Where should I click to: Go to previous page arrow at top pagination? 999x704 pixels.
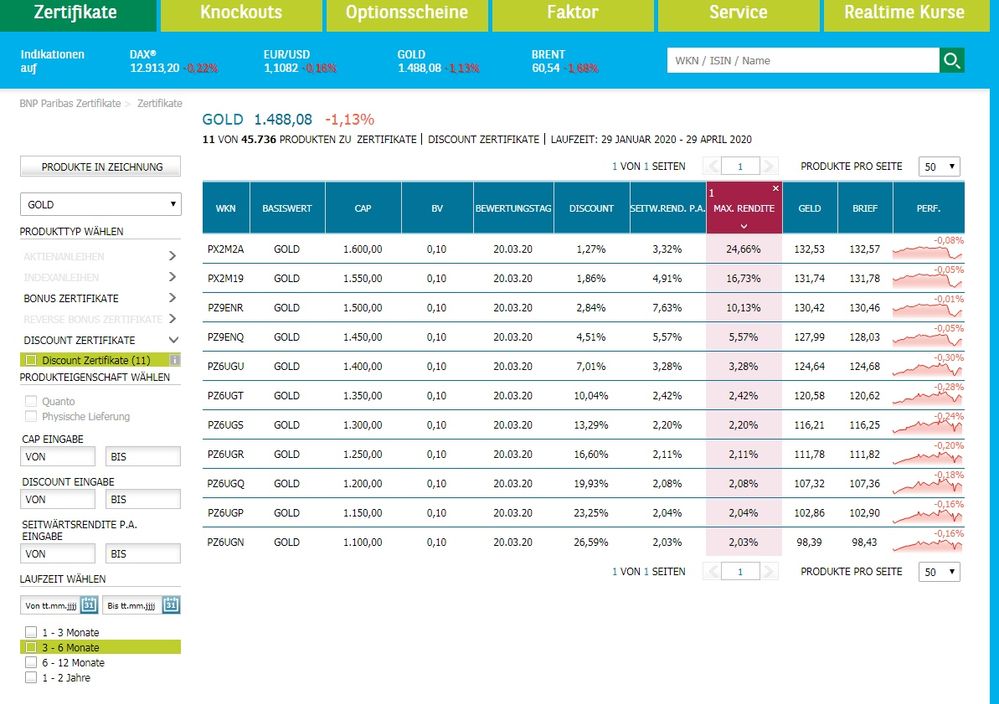(x=712, y=167)
